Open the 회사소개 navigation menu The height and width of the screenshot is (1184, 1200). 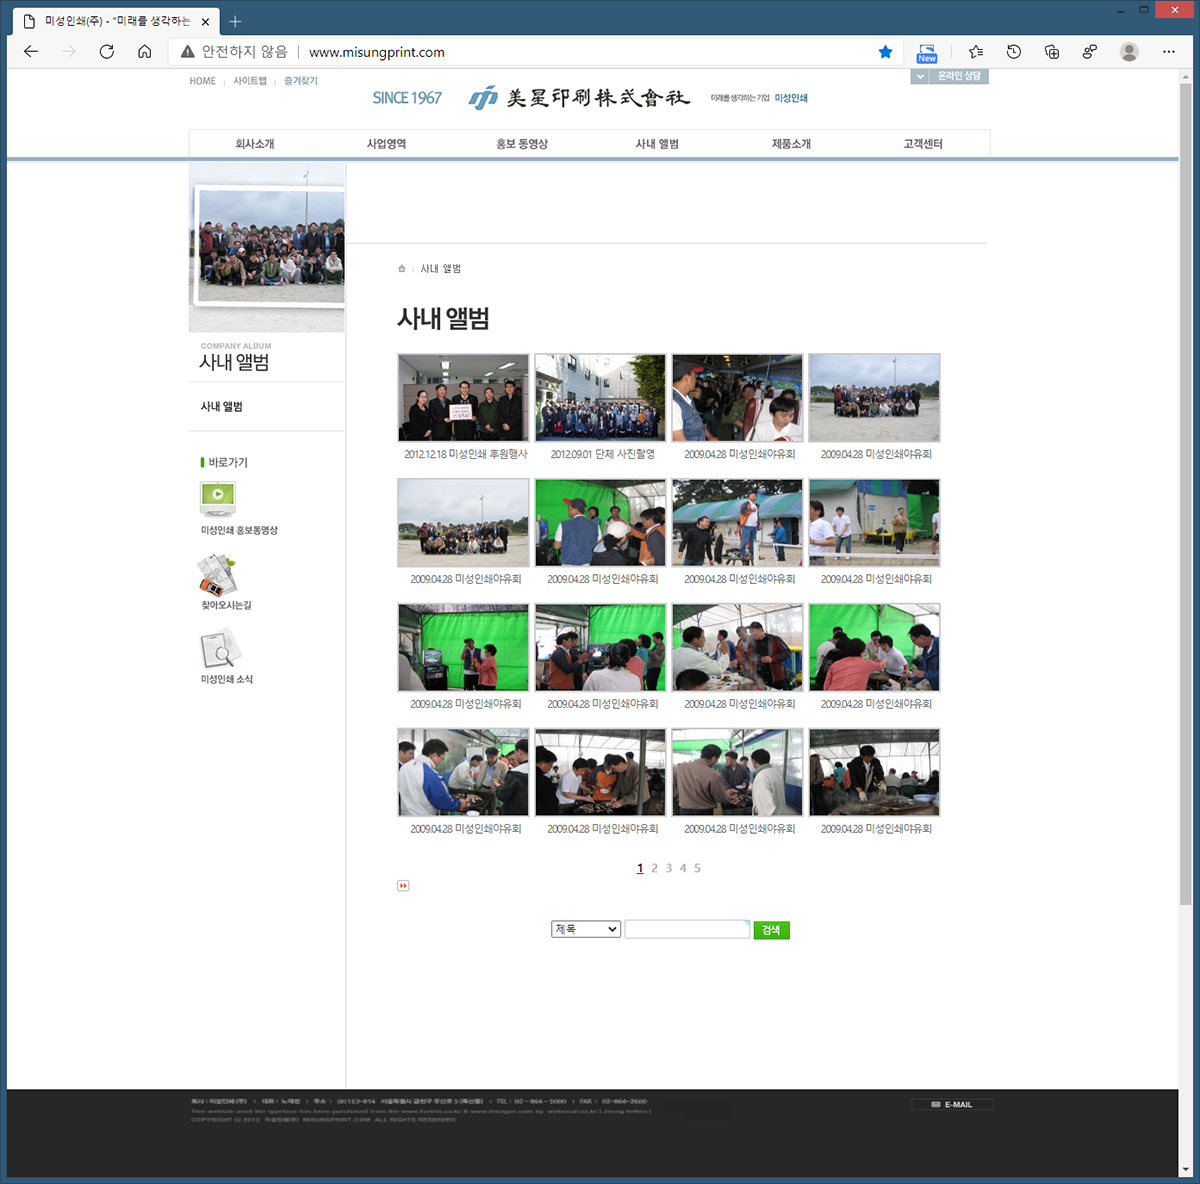pos(255,144)
